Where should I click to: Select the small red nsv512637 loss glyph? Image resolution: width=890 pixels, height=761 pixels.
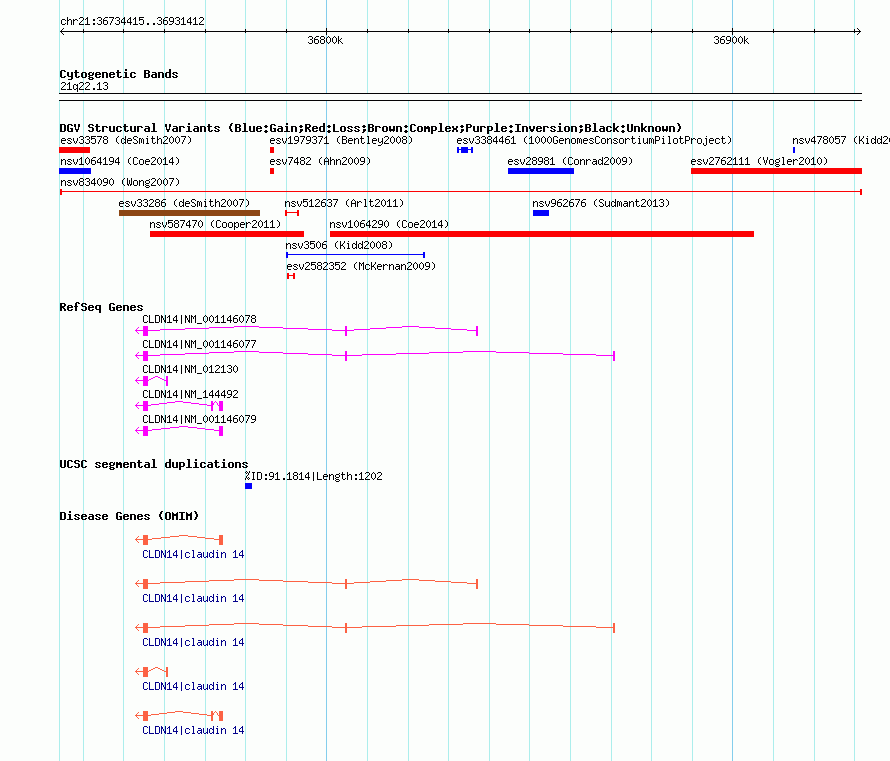pos(292,213)
